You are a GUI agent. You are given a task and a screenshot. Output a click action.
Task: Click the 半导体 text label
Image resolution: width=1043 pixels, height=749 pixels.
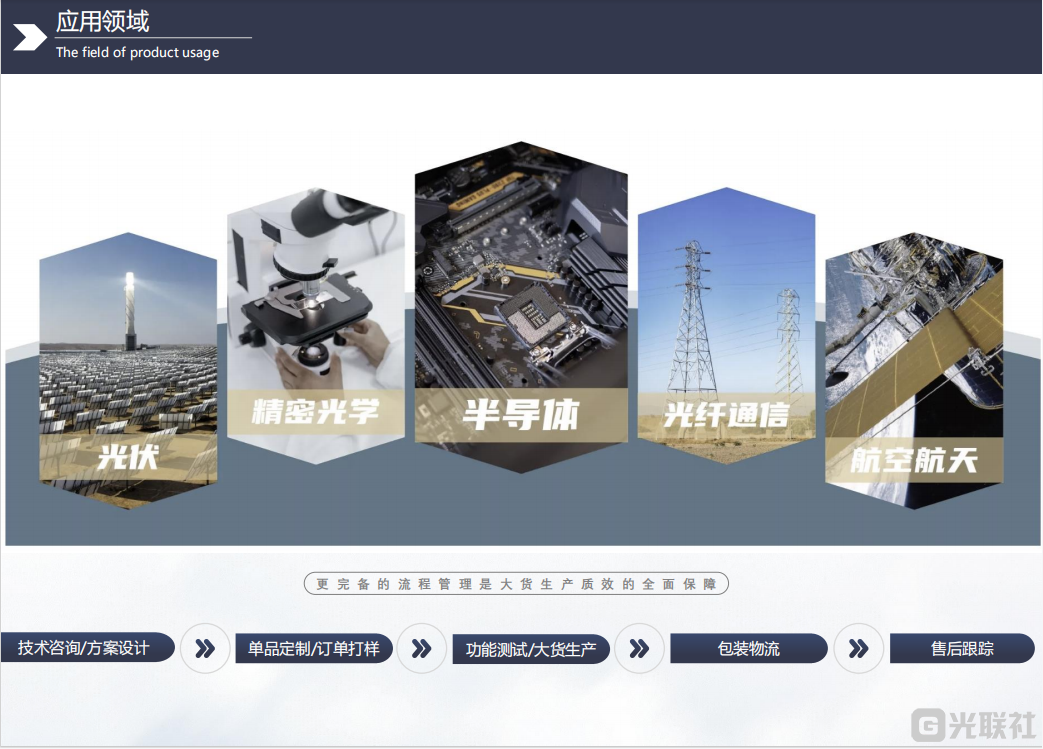(521, 415)
